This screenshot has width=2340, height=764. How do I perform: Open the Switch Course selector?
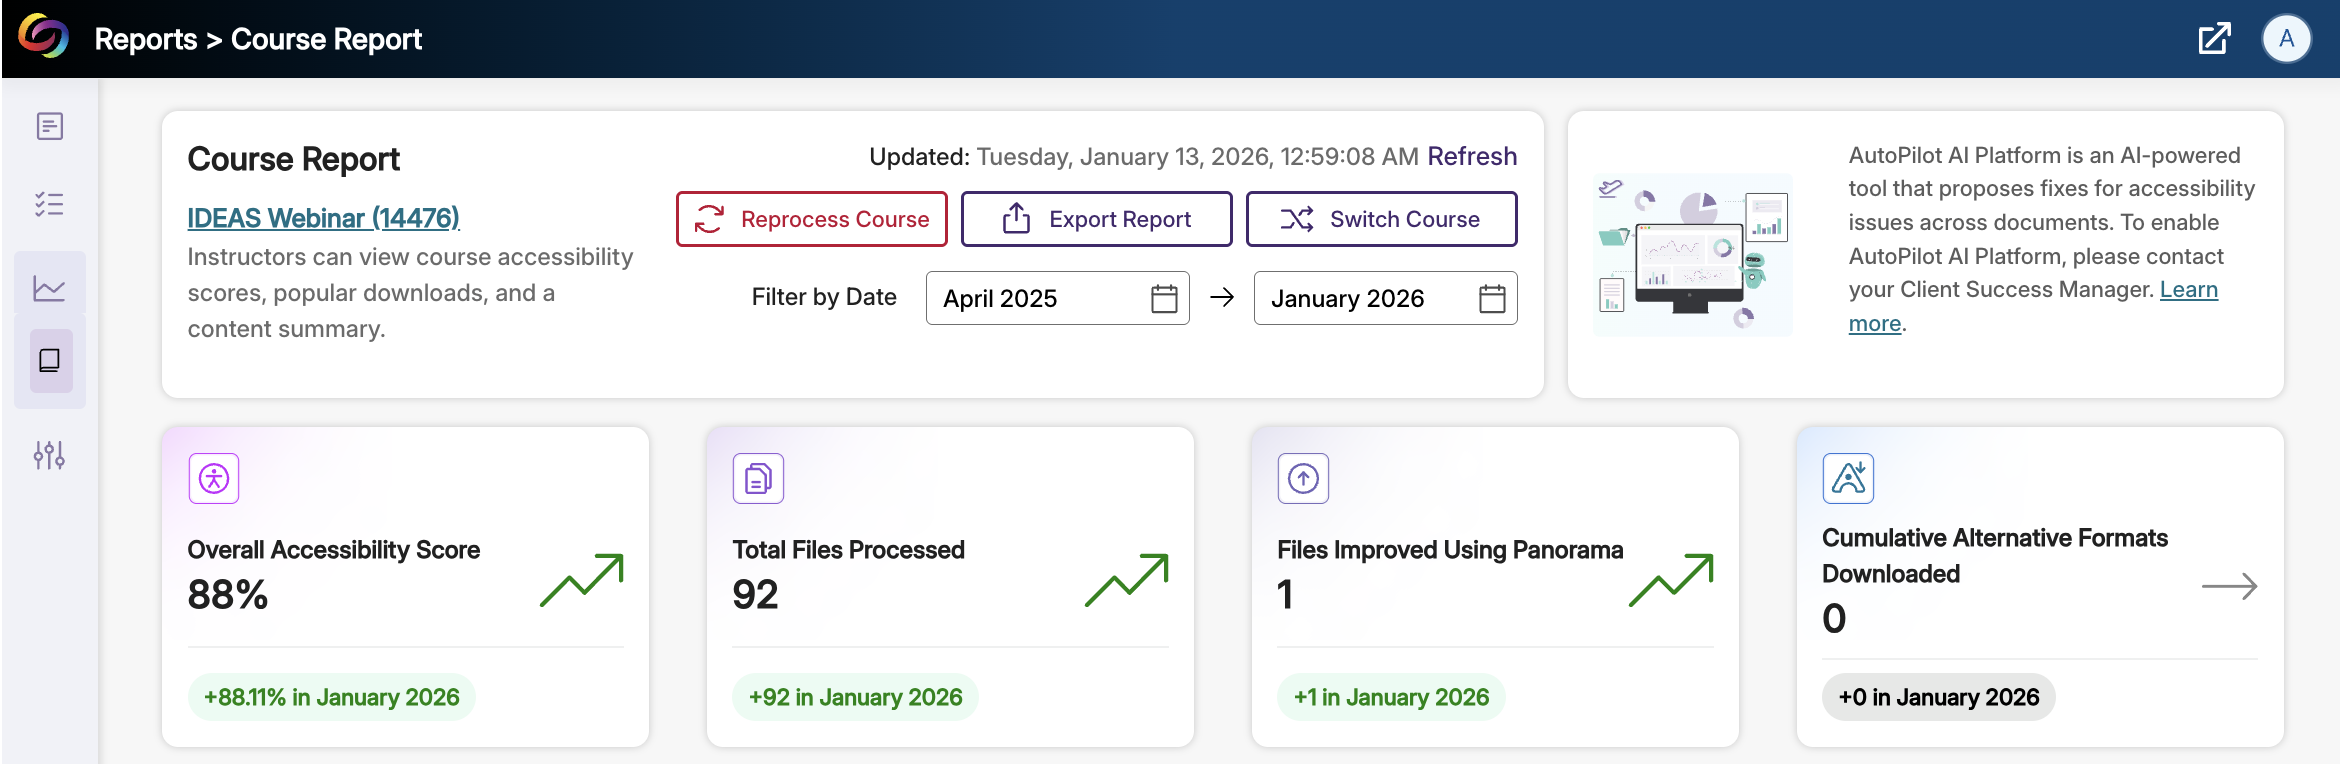(x=1382, y=218)
